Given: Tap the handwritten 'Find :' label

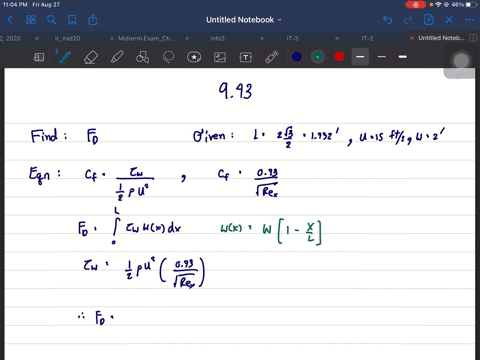Looking at the screenshot, I should [49, 136].
